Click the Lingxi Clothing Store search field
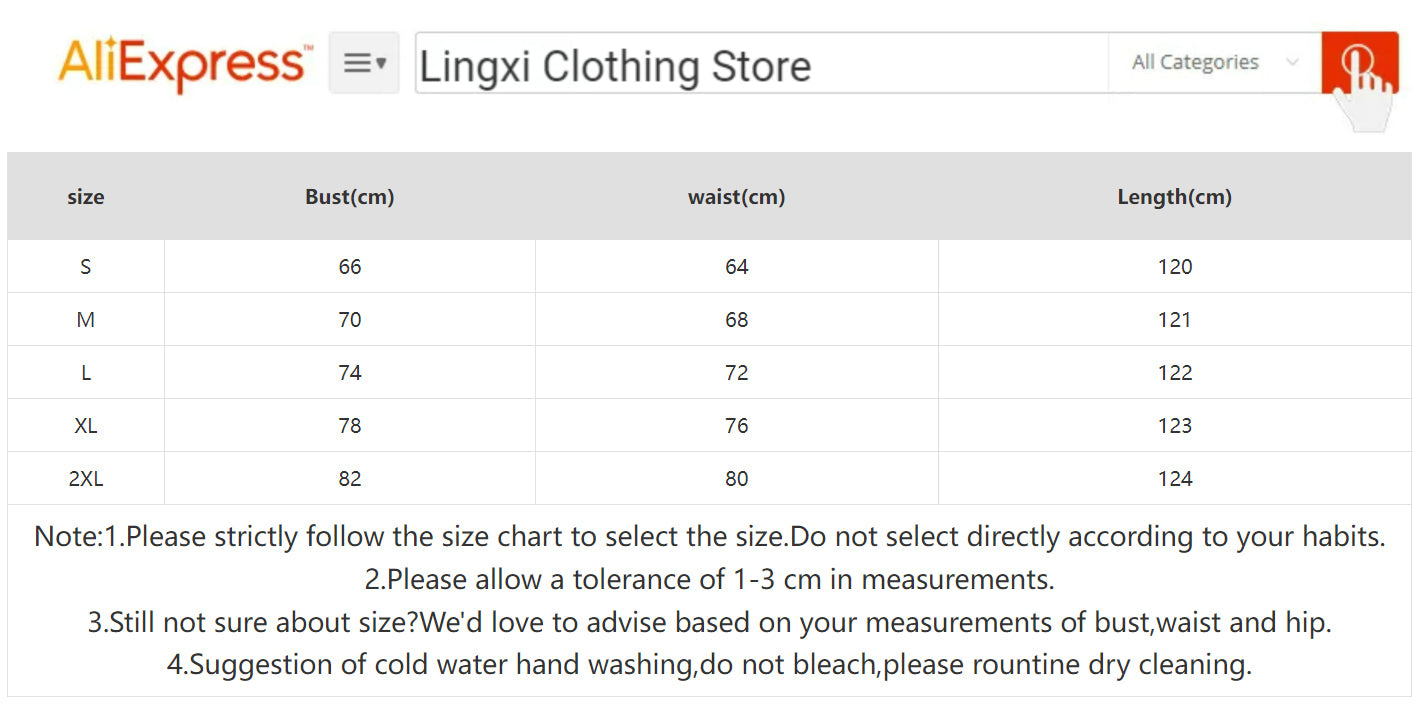The height and width of the screenshot is (713, 1422). [x=760, y=66]
